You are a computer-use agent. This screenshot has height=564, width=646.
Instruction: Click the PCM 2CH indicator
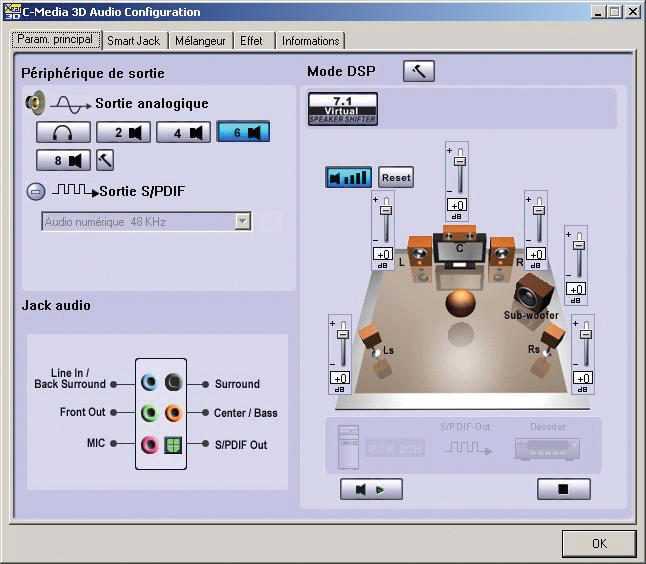(x=395, y=448)
